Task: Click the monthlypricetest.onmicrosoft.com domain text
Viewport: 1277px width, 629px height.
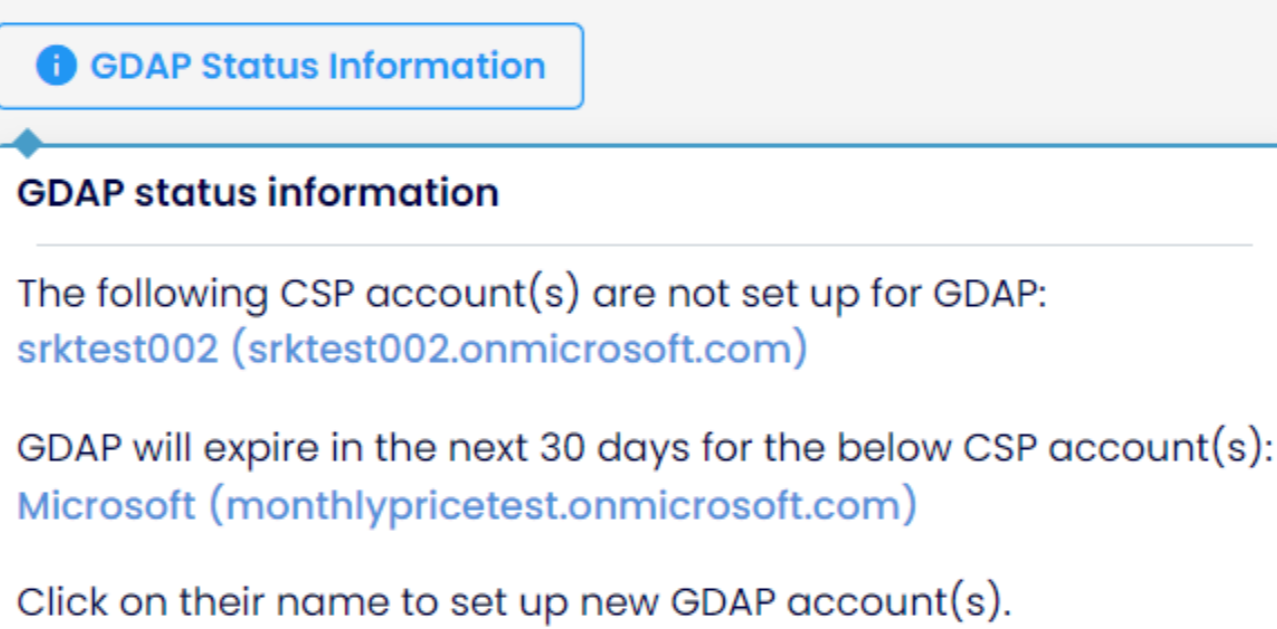Action: [x=562, y=505]
